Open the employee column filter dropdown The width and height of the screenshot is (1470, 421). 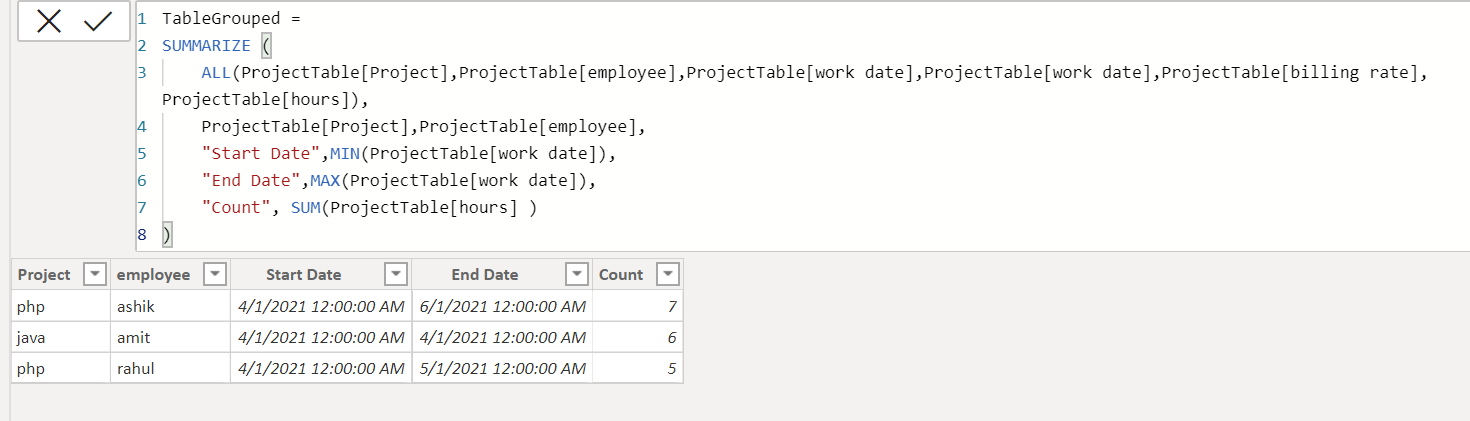215,275
